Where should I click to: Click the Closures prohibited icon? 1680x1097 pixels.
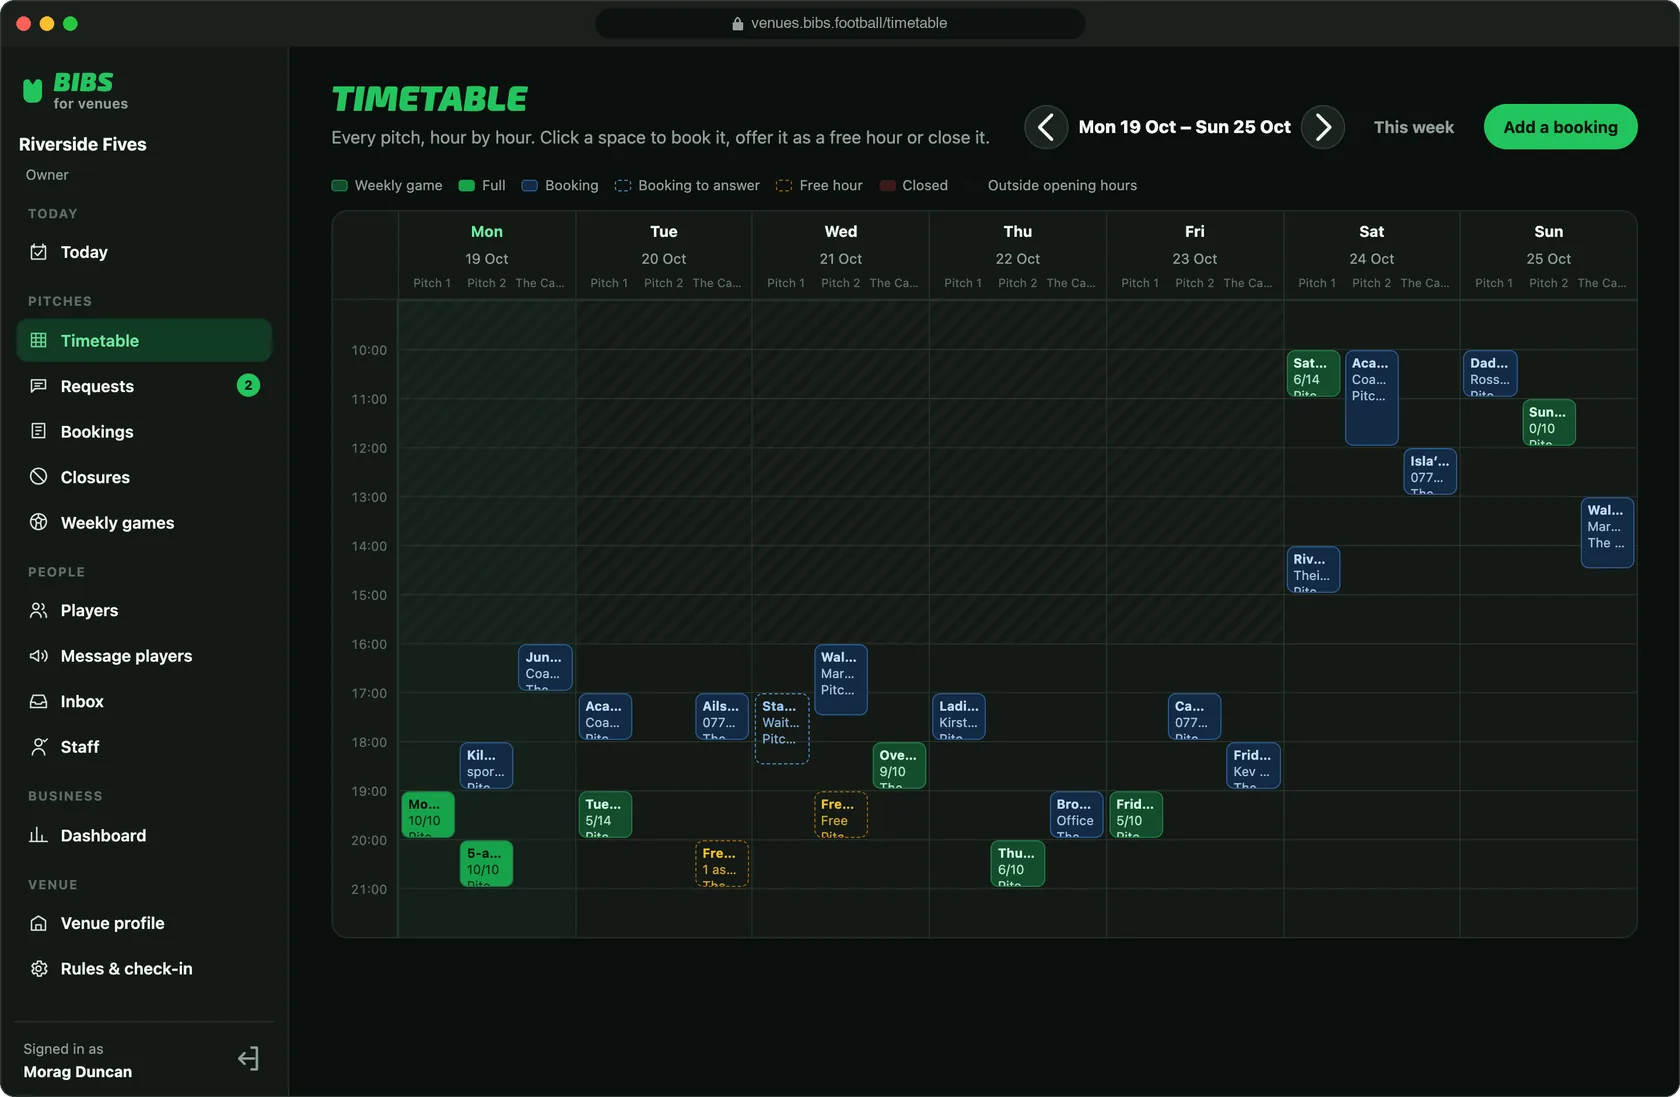(38, 477)
